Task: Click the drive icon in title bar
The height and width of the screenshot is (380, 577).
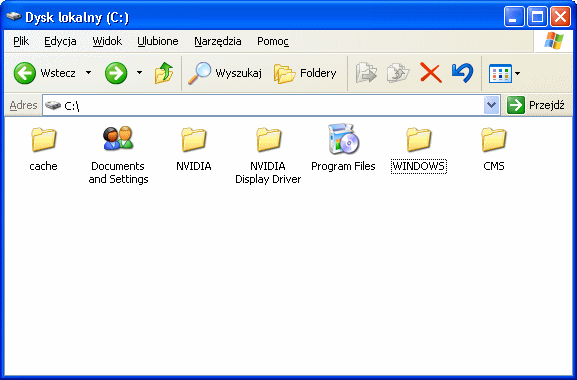Action: pos(14,17)
